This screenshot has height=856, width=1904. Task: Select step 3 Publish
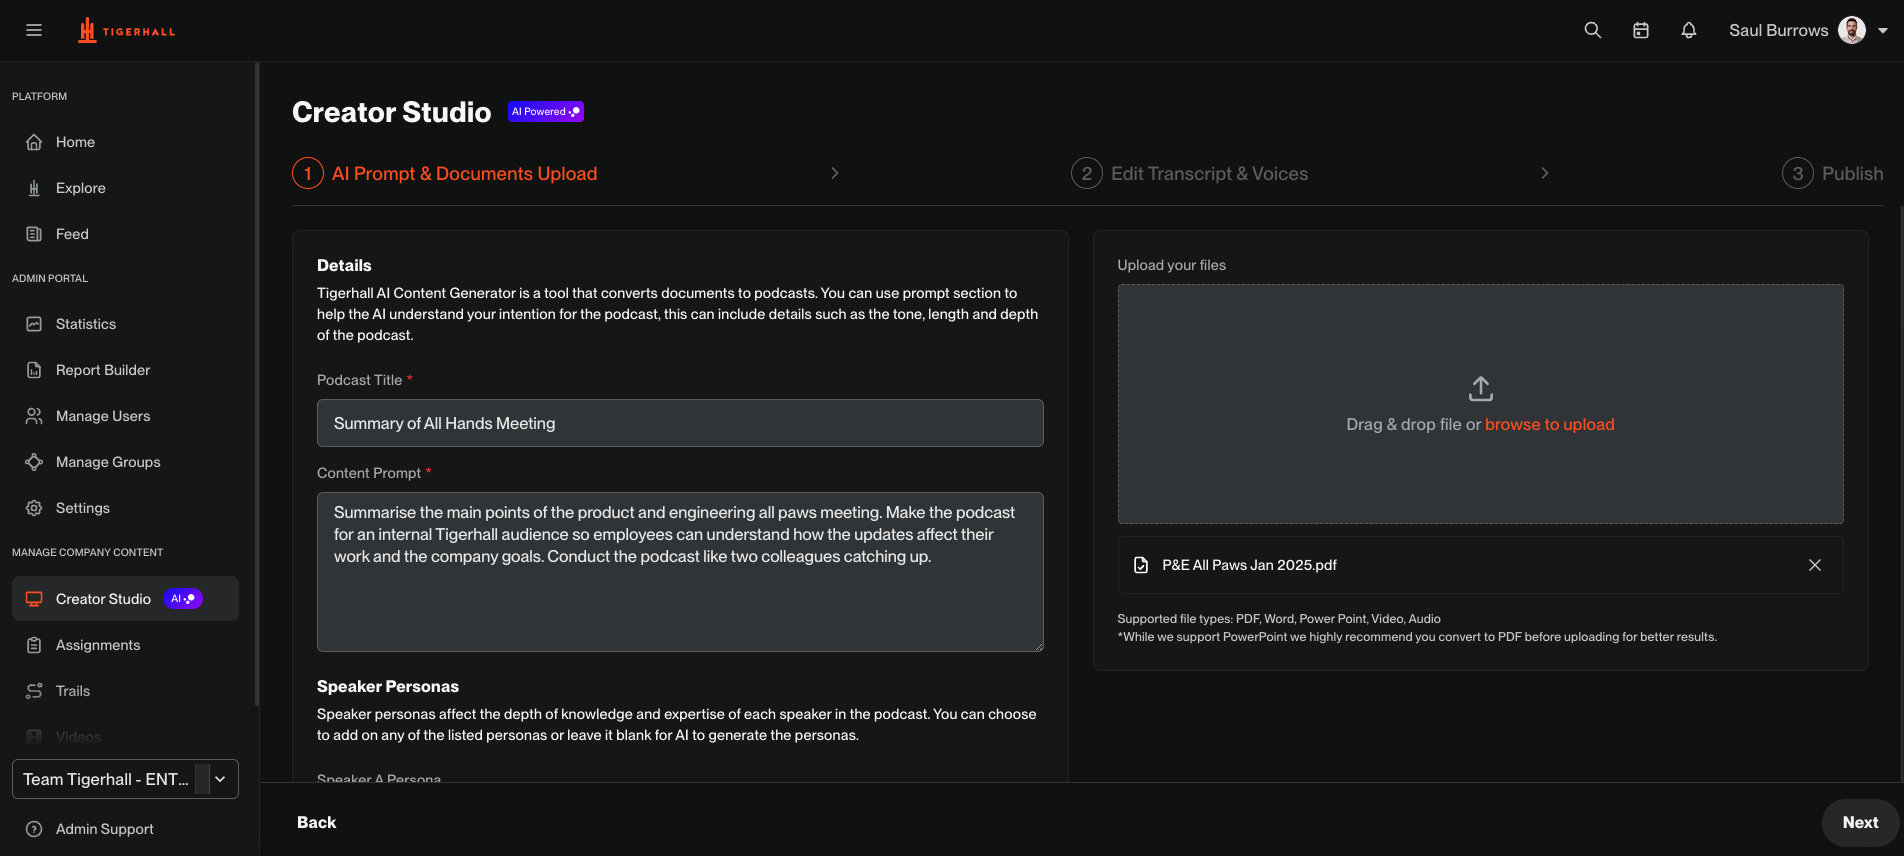1833,173
